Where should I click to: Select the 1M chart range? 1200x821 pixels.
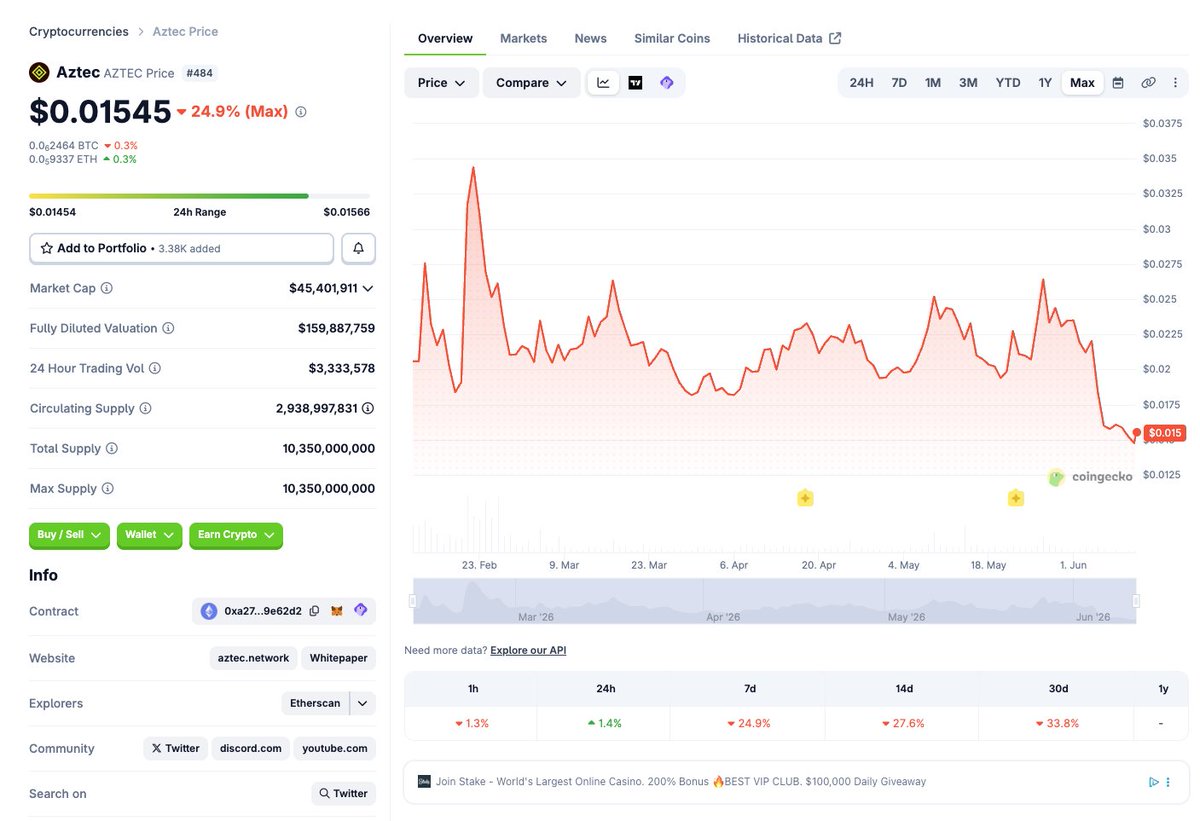933,83
